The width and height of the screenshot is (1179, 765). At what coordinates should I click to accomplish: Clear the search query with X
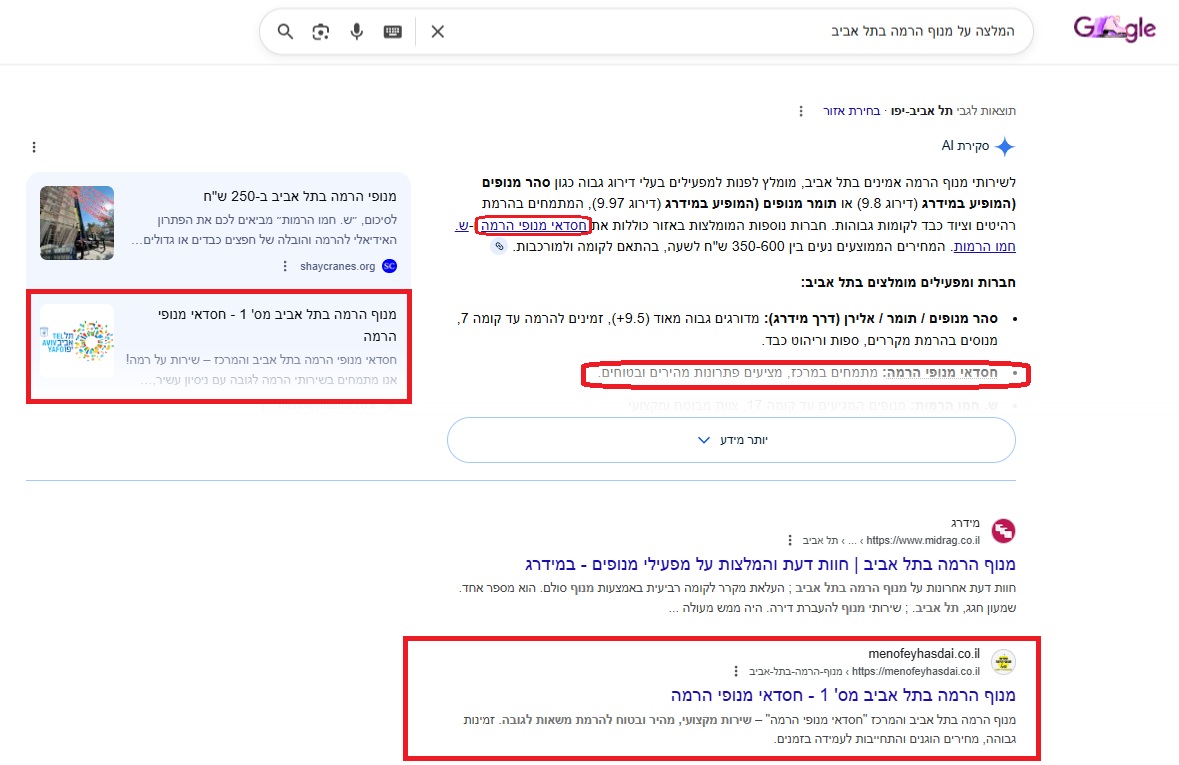437,32
